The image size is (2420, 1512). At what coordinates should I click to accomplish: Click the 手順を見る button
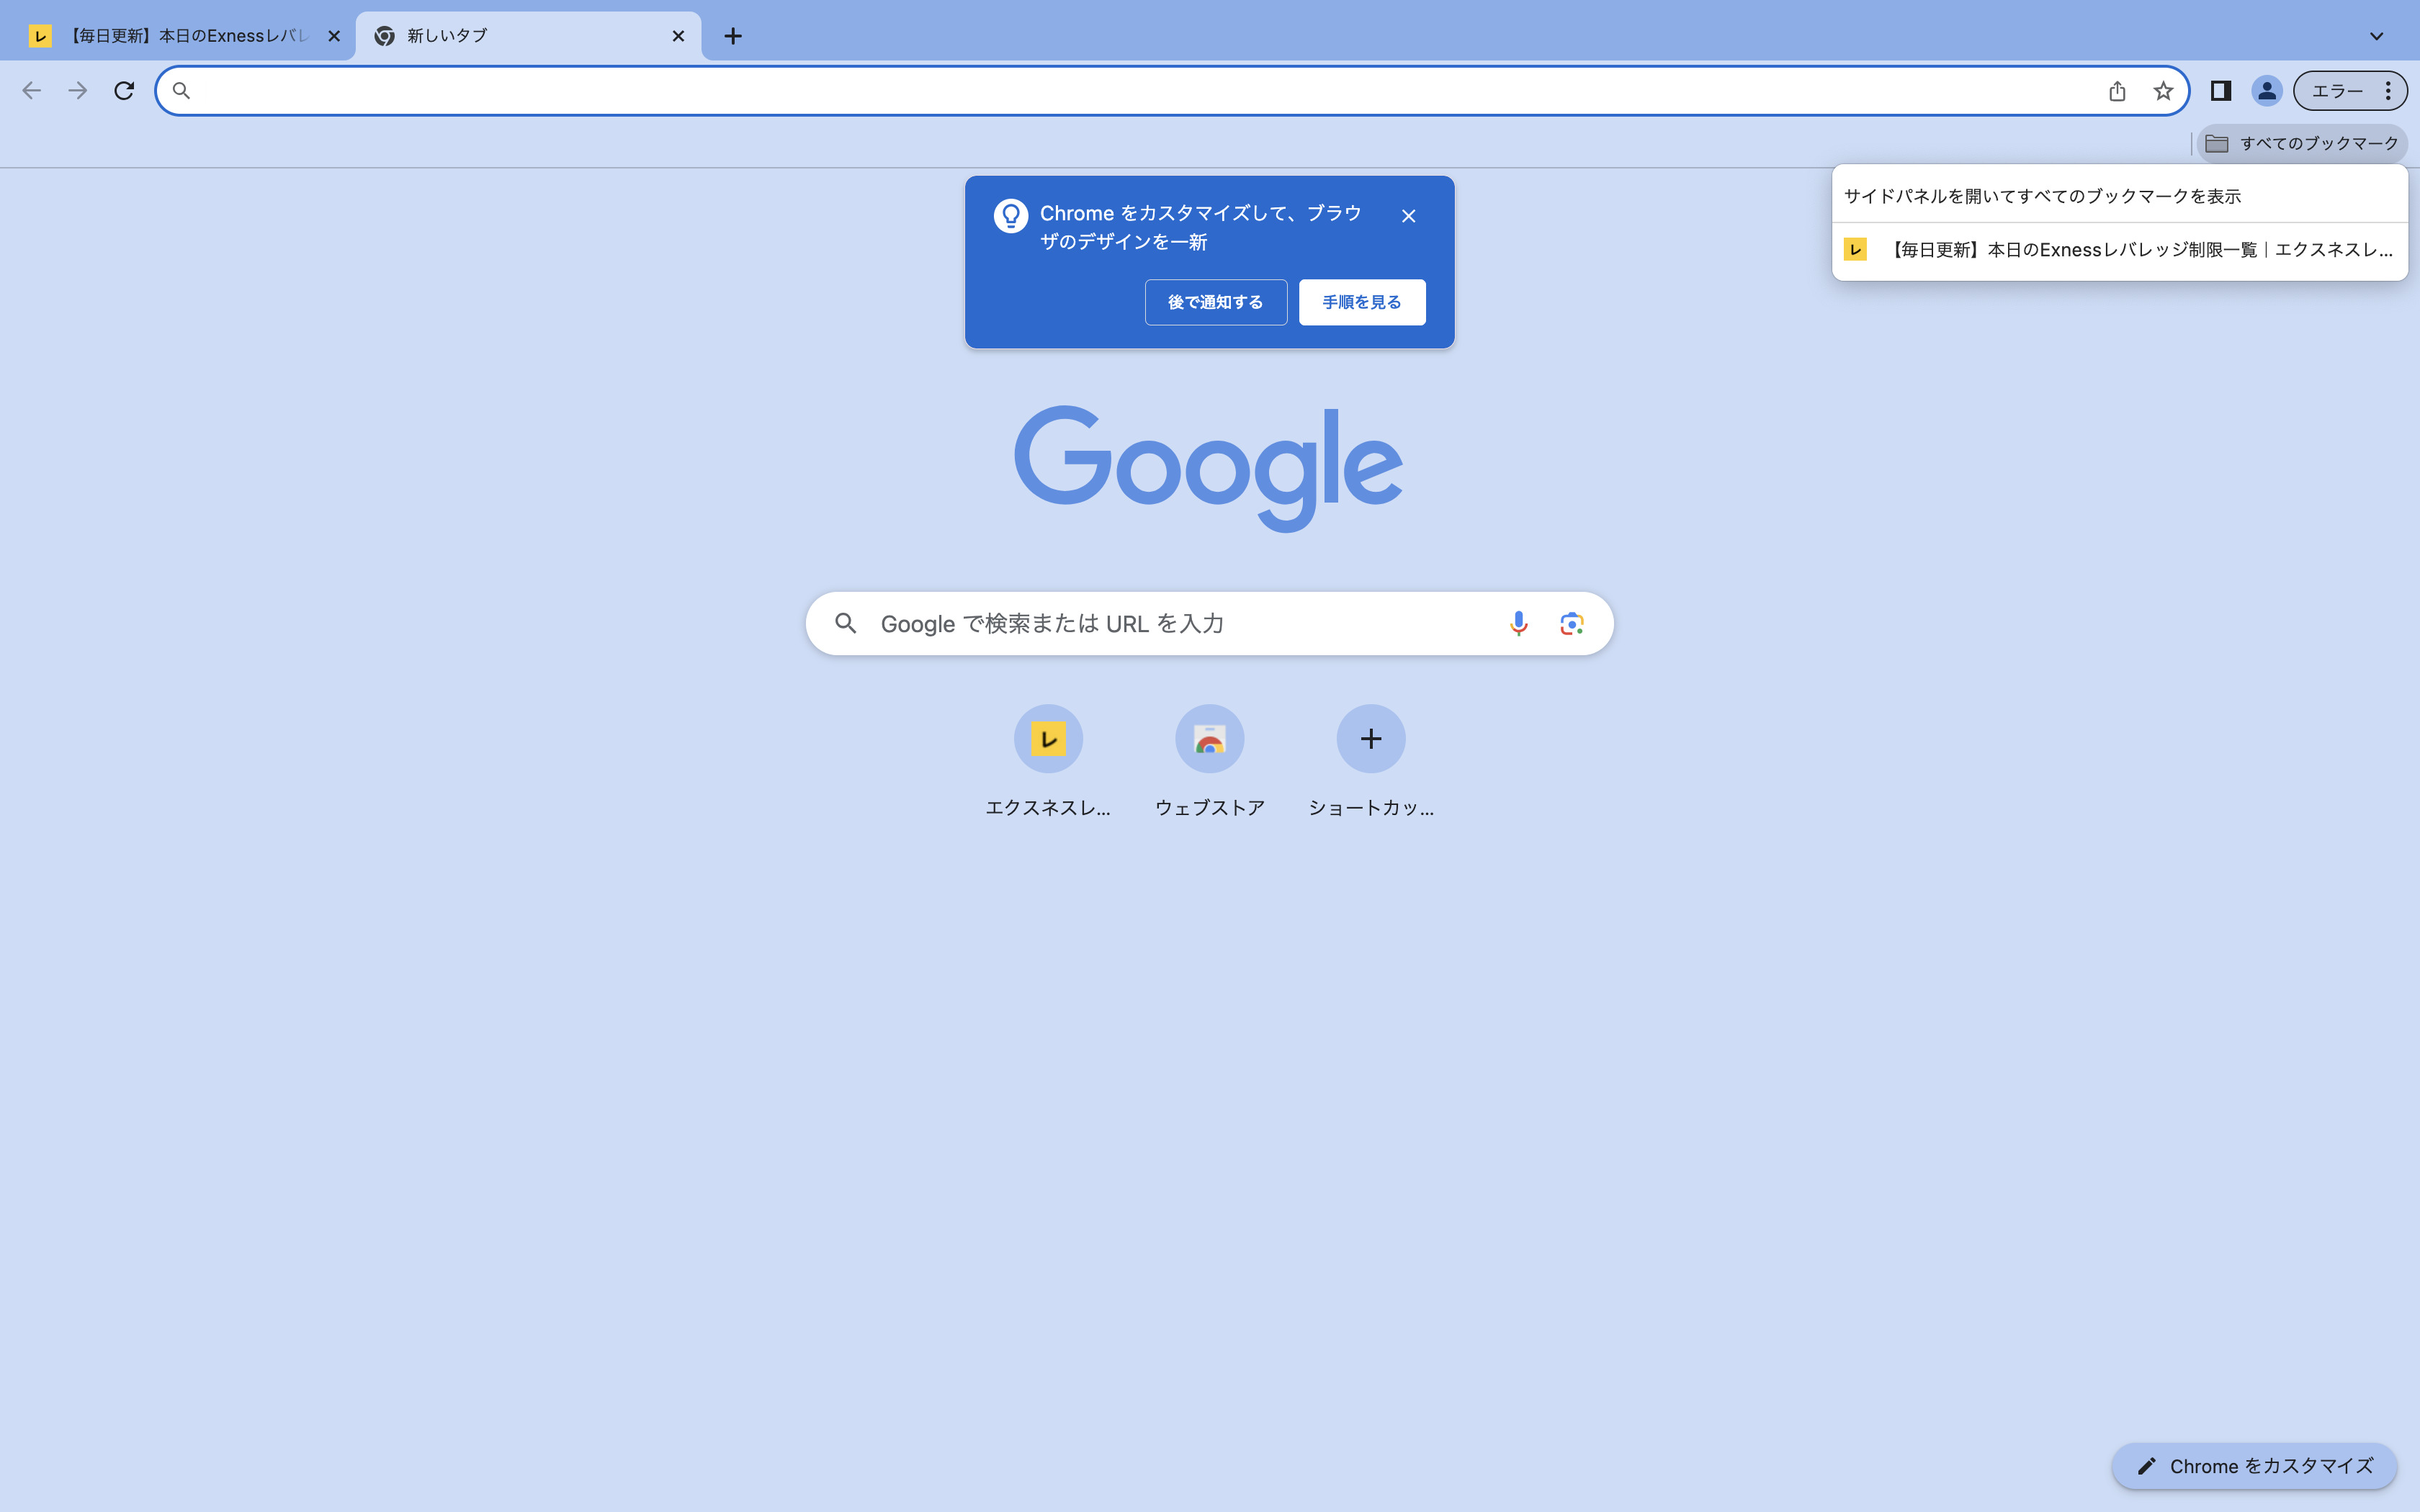(x=1361, y=302)
